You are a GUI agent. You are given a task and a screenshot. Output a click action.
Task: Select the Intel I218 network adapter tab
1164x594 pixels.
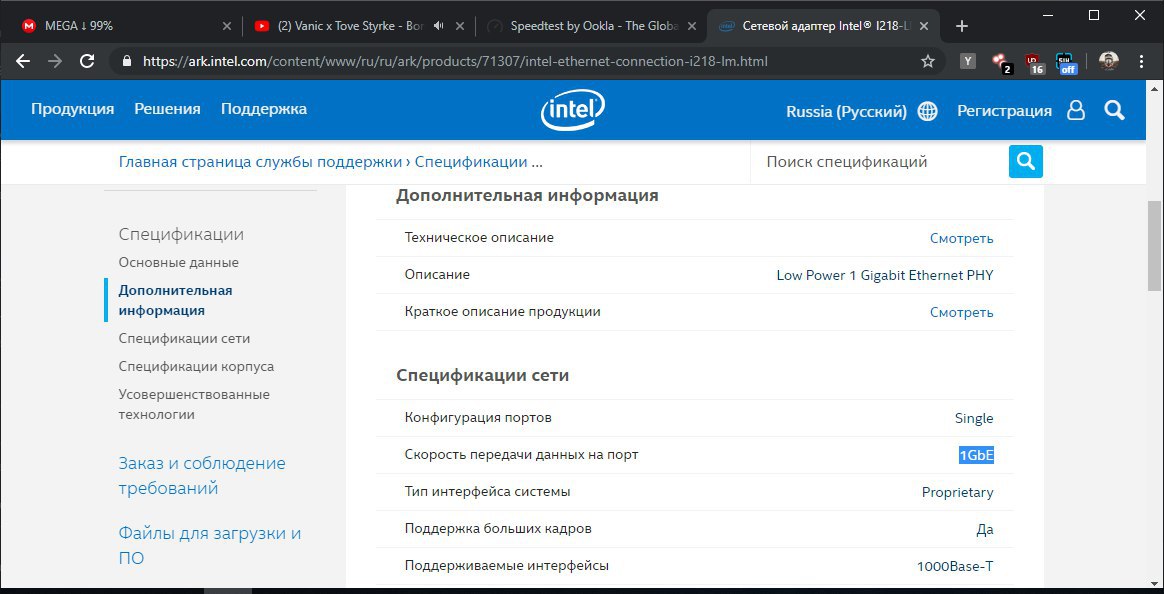tap(824, 26)
